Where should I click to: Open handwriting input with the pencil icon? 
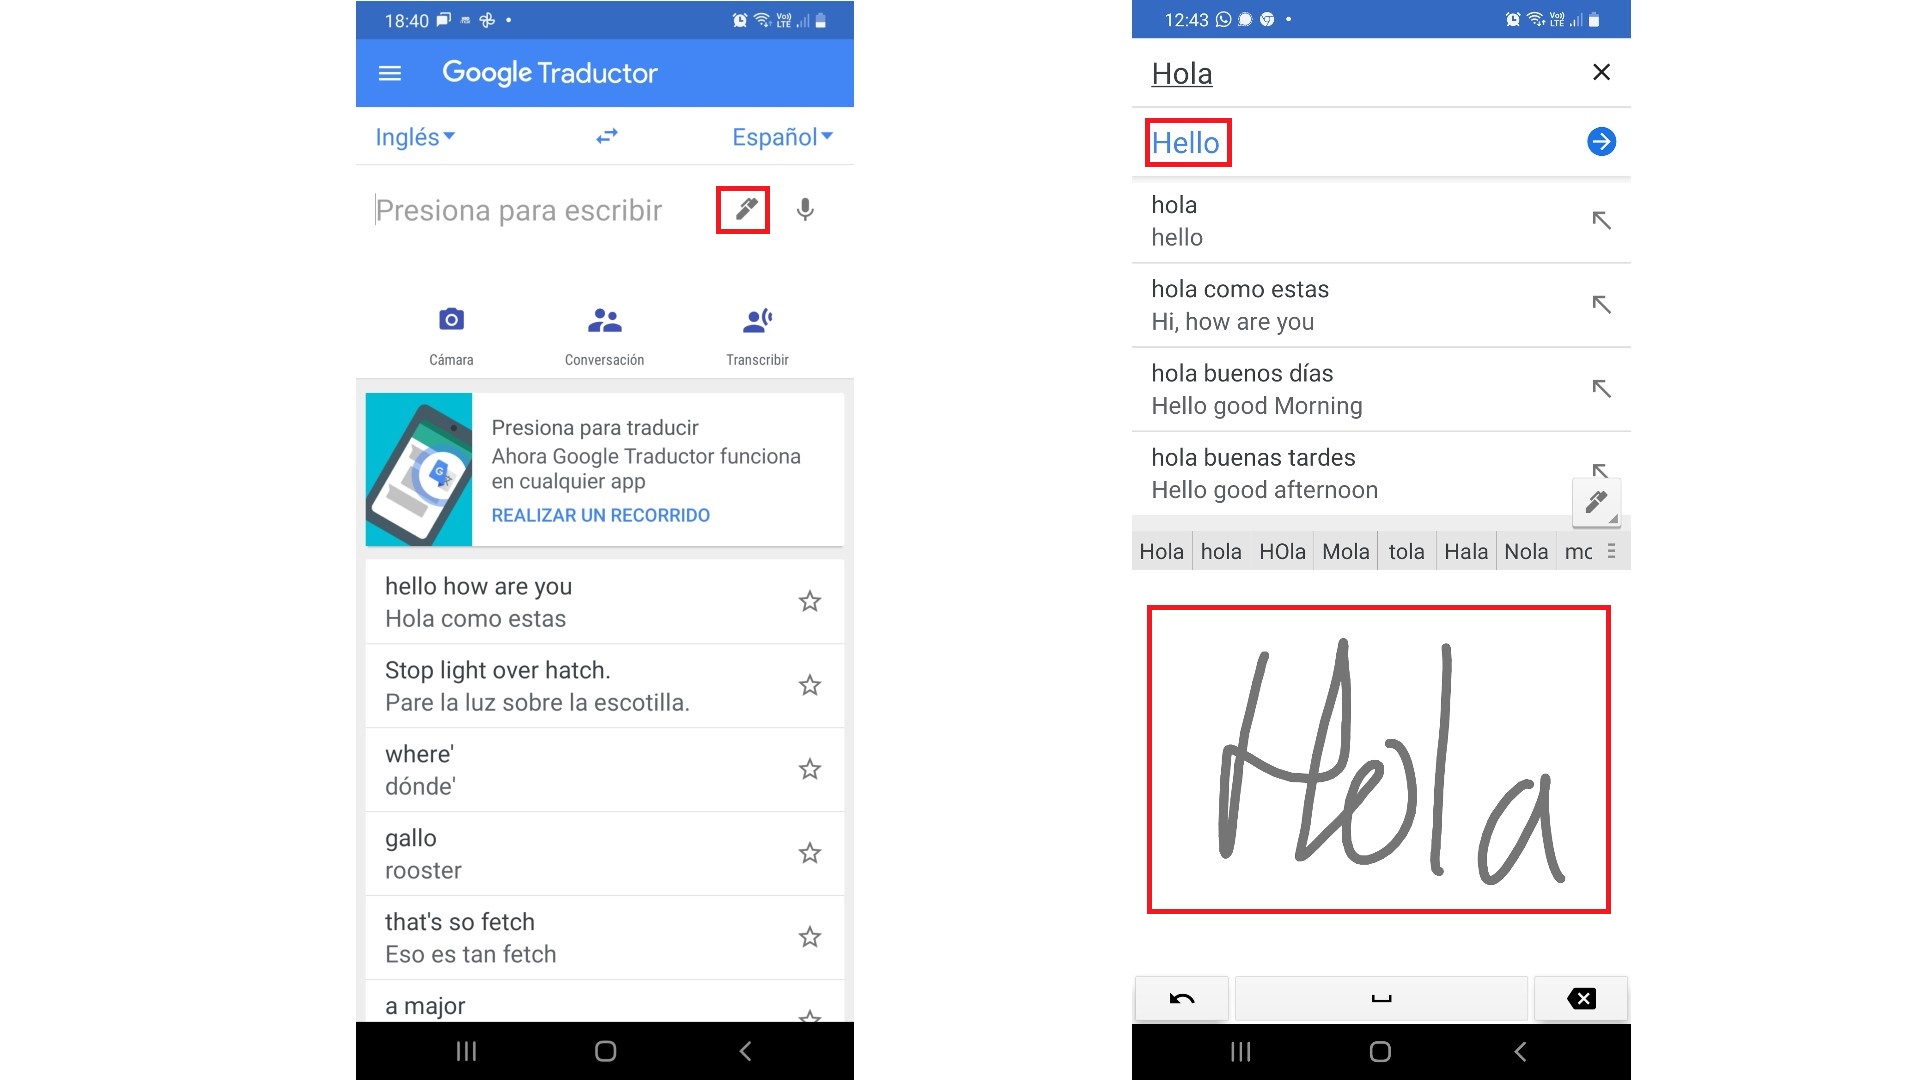[x=744, y=210]
